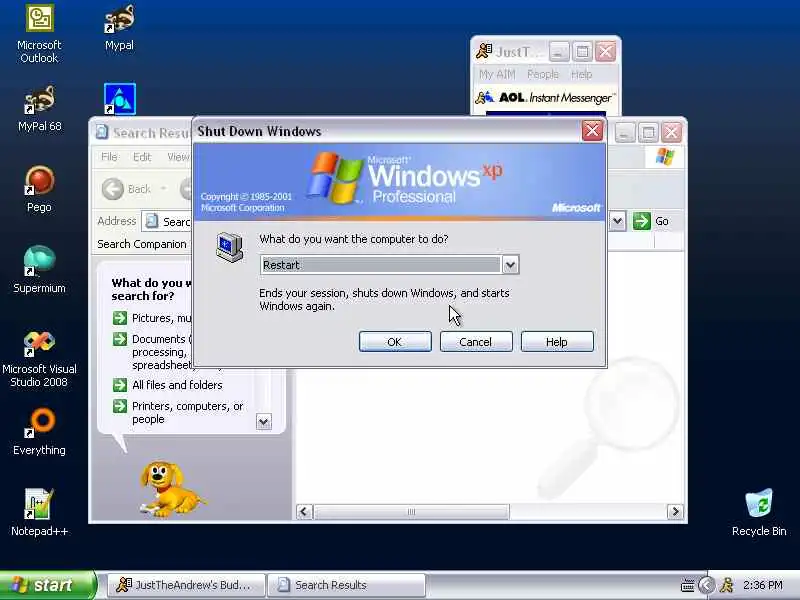Confirm restart with the OK button
This screenshot has height=600, width=800.
click(395, 342)
